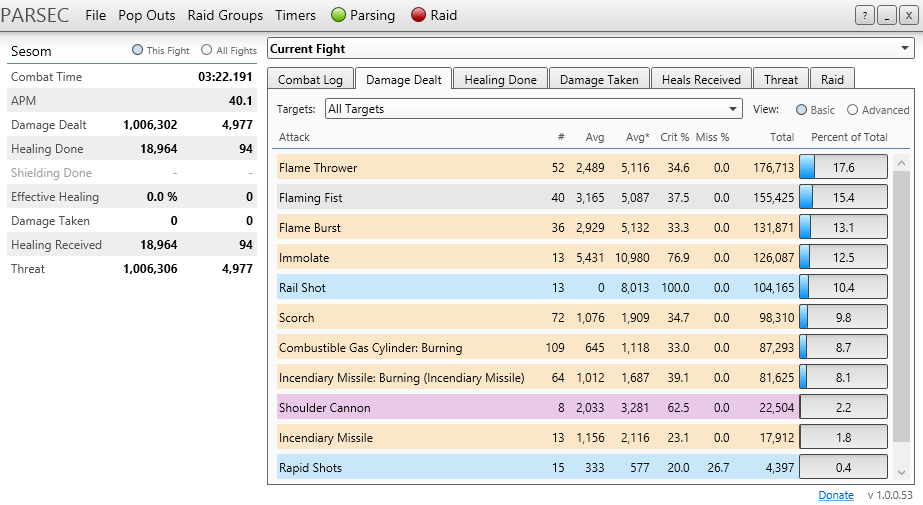The width and height of the screenshot is (923, 505).
Task: Switch to the Raid tab
Action: click(x=832, y=79)
